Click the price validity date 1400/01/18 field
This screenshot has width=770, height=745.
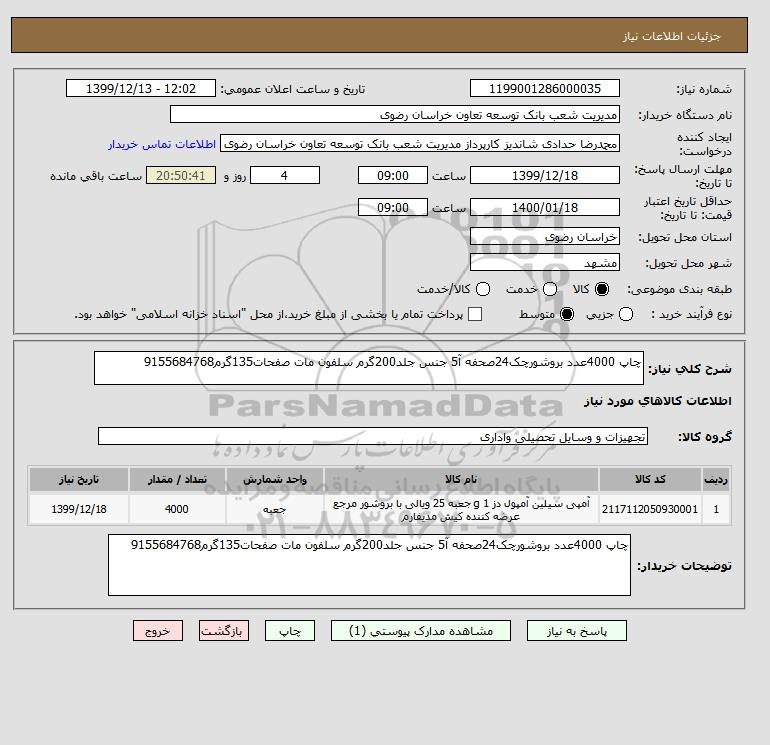545,207
